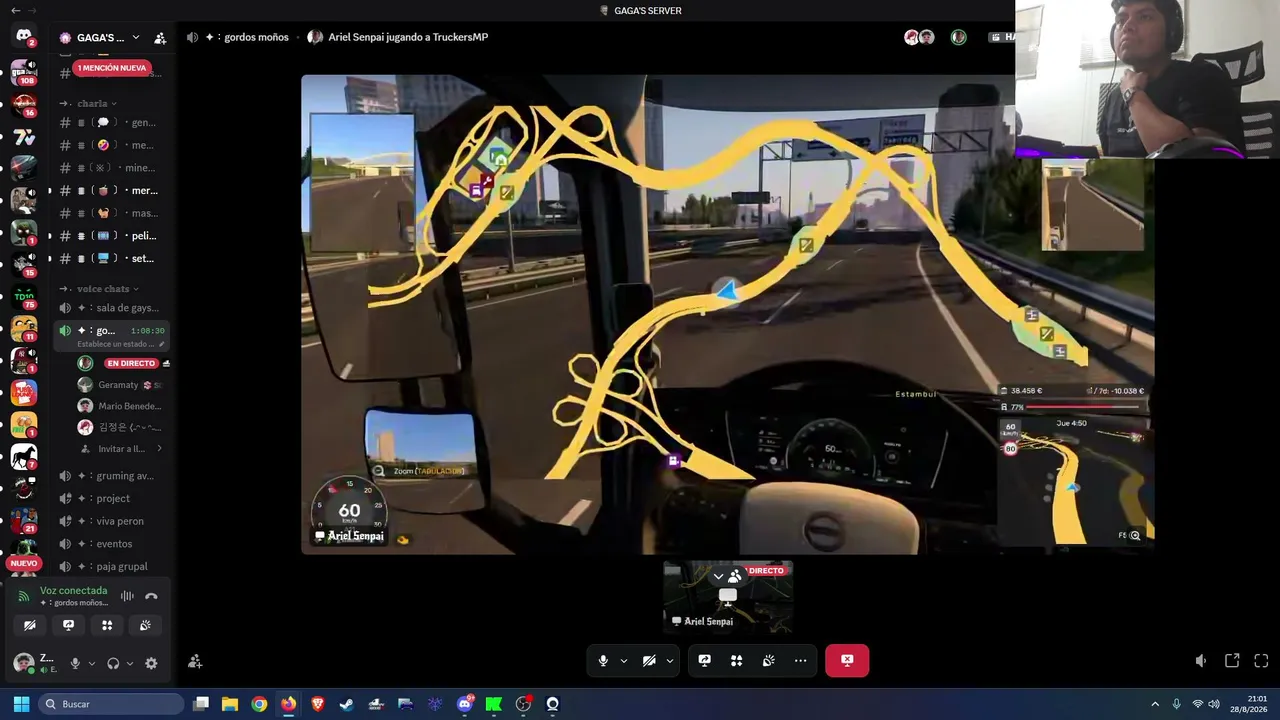Open voice noise suppression settings
This screenshot has height=720, width=1280.
click(x=127, y=596)
